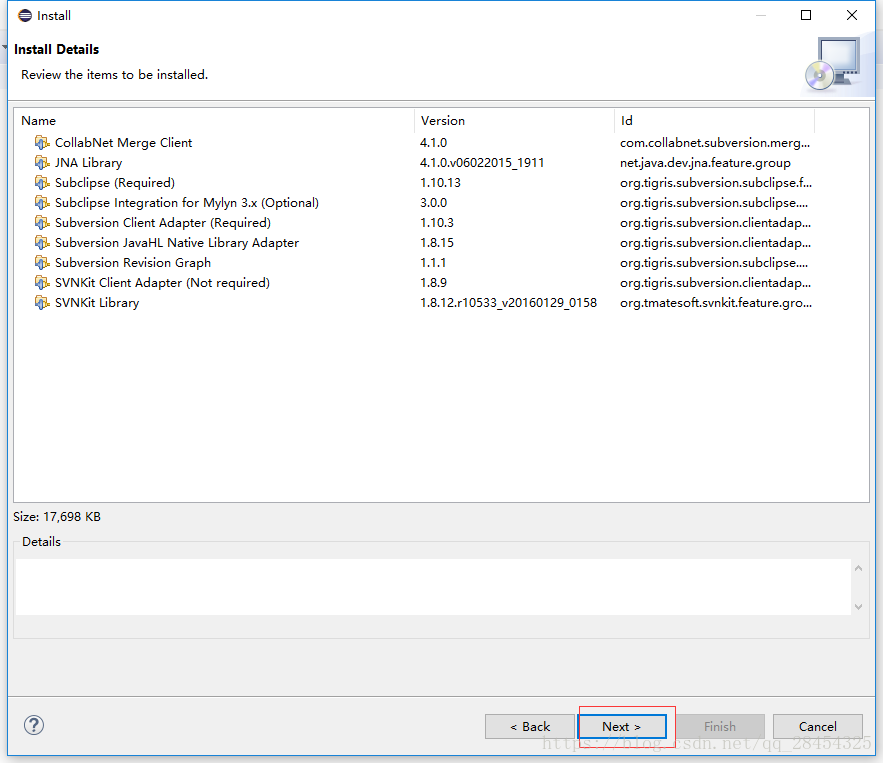
Task: Click the SVNKit Library feature icon
Action: point(42,302)
